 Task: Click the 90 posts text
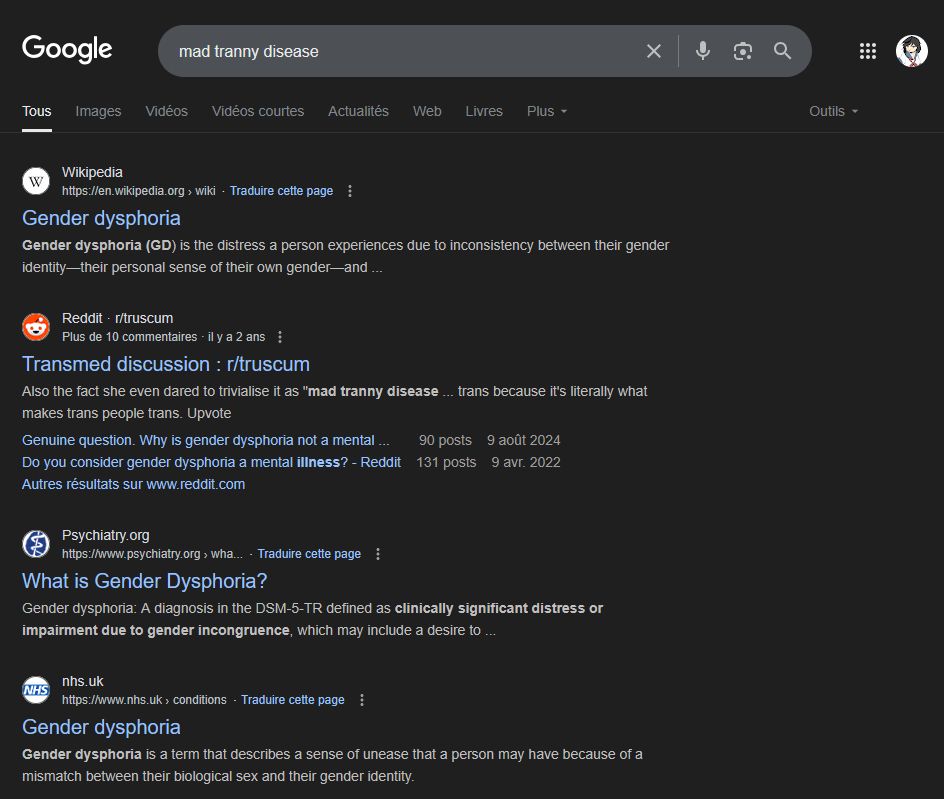coord(446,440)
